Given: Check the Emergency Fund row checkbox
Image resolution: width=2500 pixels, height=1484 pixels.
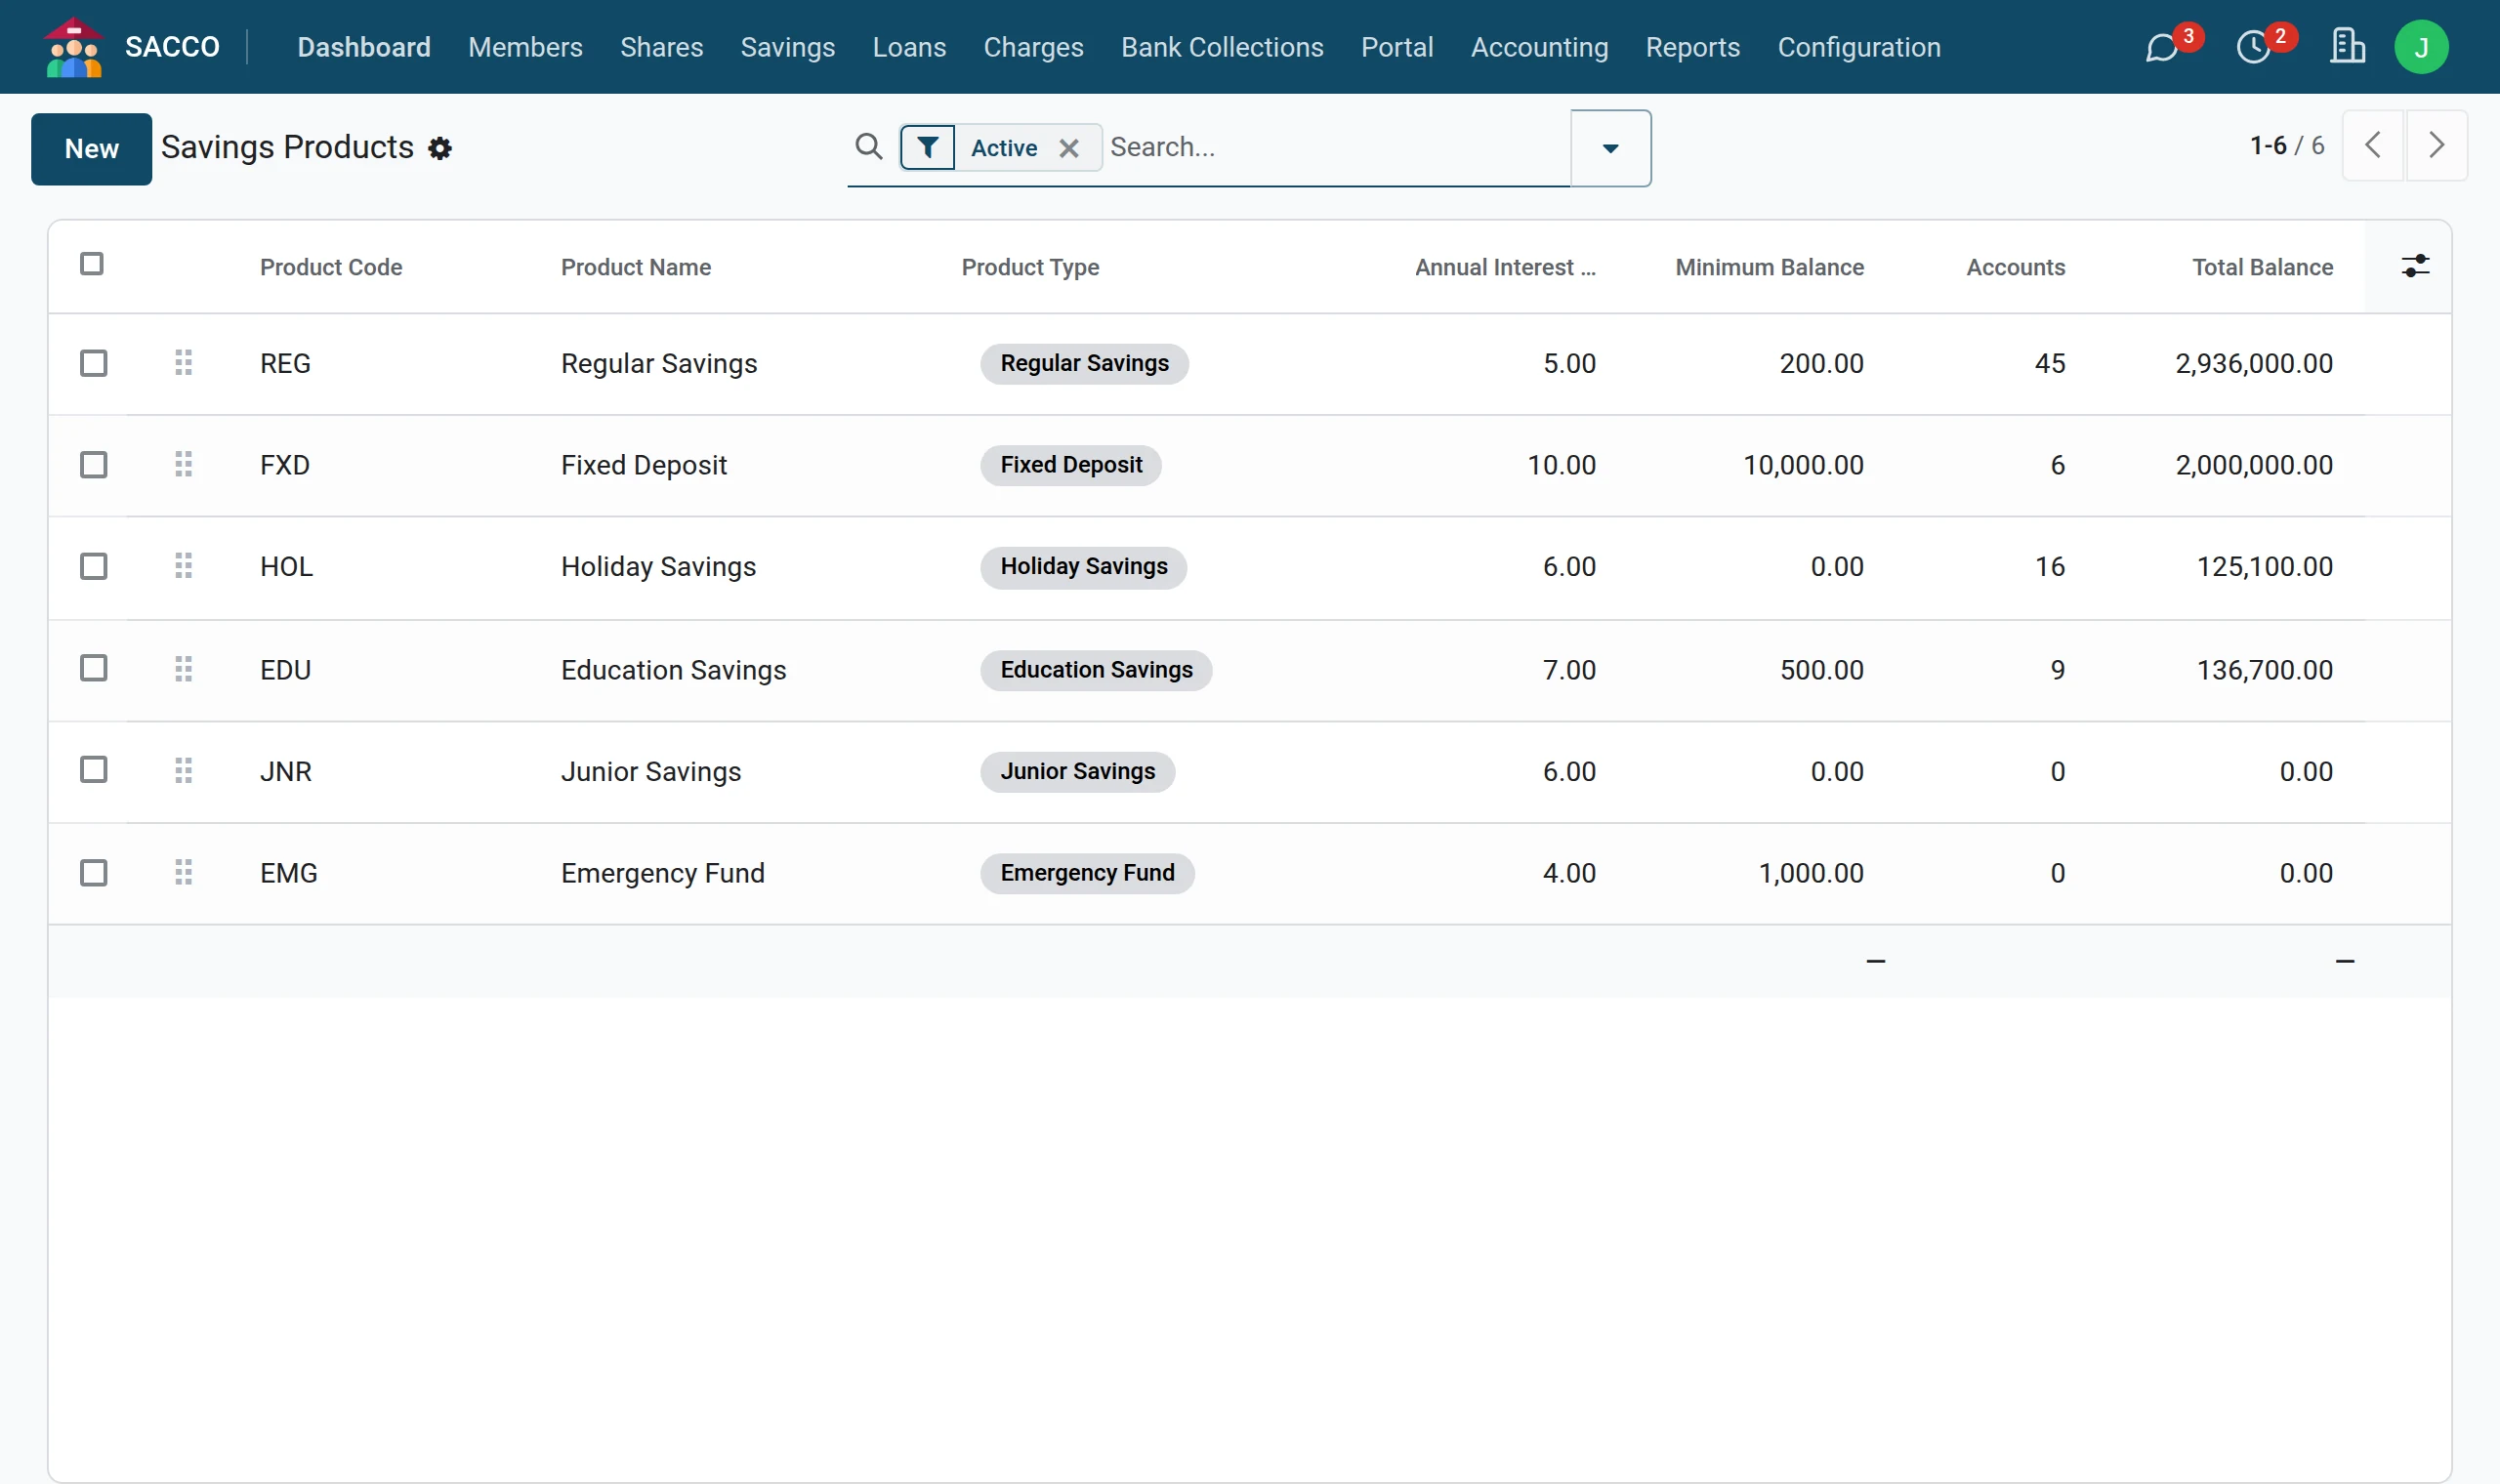Looking at the screenshot, I should 94,873.
